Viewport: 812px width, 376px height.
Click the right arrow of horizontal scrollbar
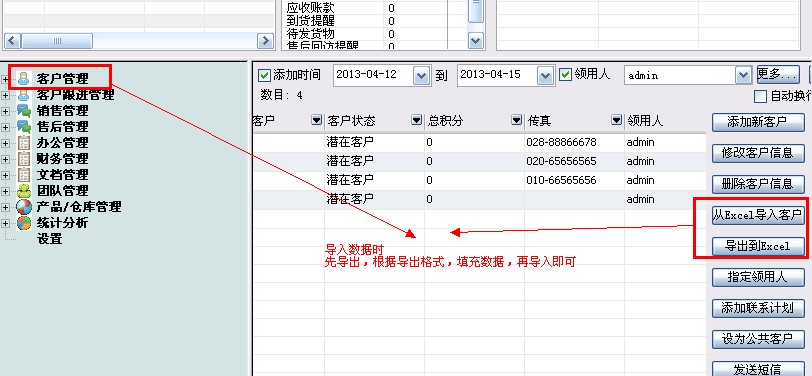[266, 41]
